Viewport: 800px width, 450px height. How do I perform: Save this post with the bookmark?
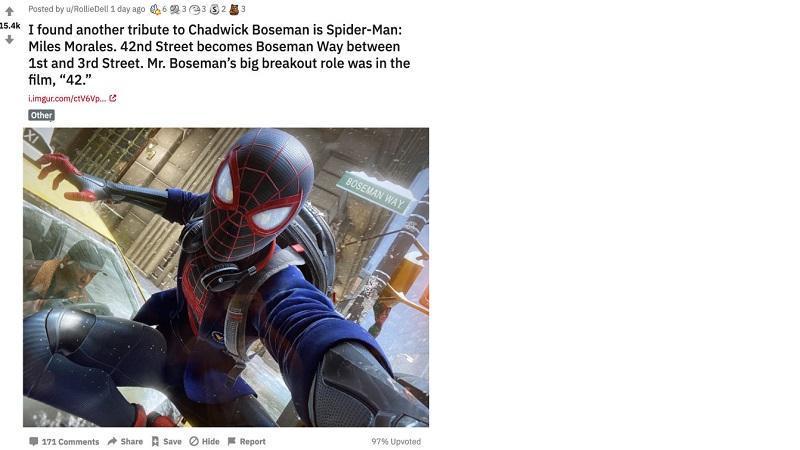point(166,441)
